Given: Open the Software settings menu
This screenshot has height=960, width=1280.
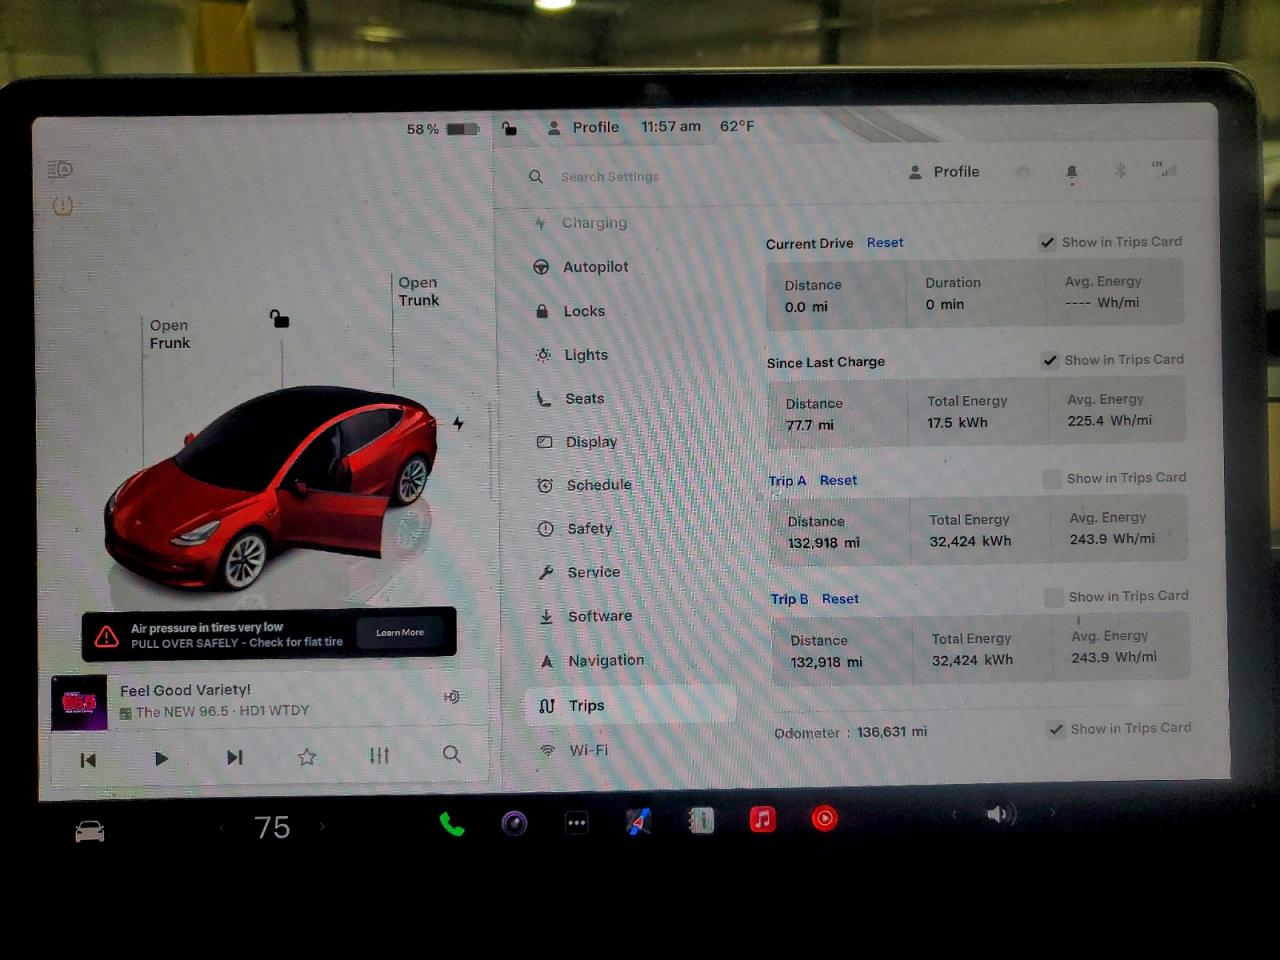Looking at the screenshot, I should click(586, 616).
